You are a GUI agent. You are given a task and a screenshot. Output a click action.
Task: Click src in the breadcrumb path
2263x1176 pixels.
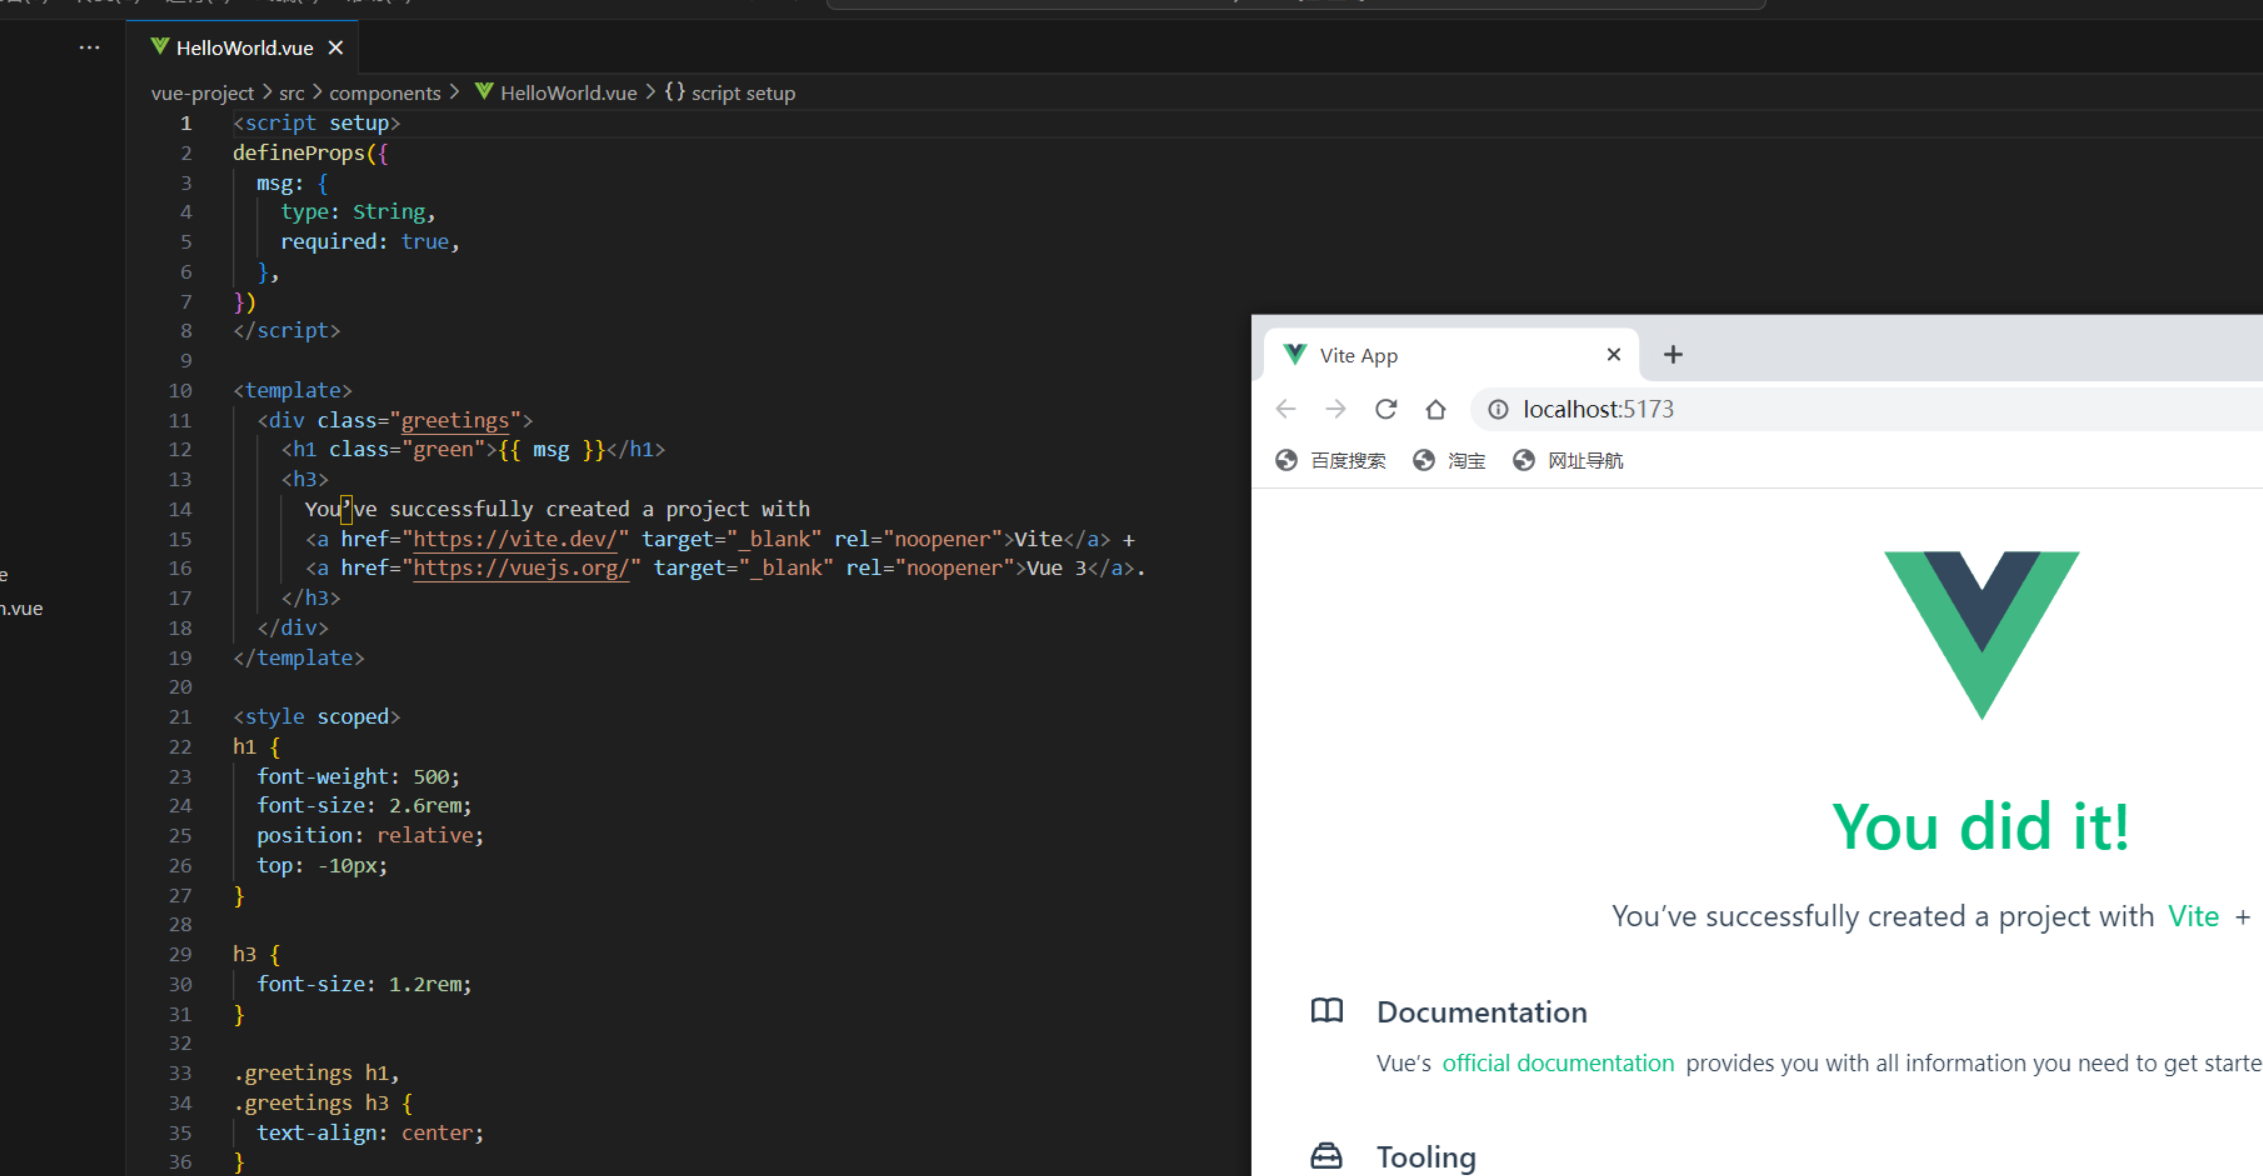click(291, 93)
